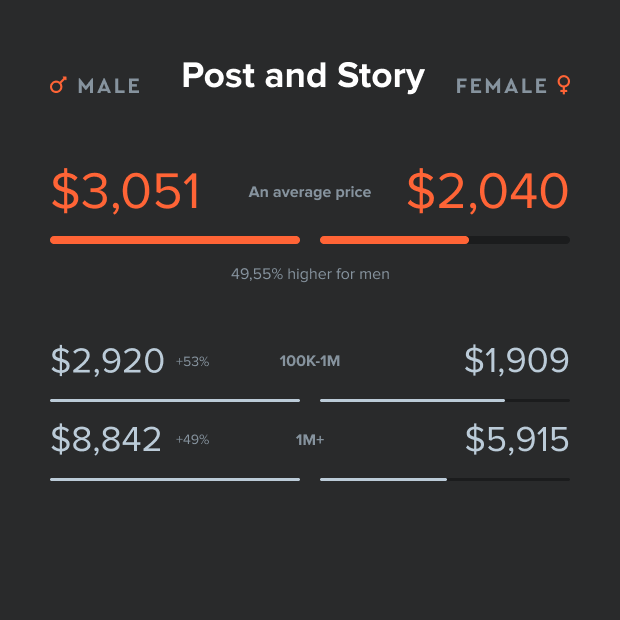Image resolution: width=620 pixels, height=620 pixels.
Task: Click the male gender symbol icon
Action: pyautogui.click(x=57, y=86)
